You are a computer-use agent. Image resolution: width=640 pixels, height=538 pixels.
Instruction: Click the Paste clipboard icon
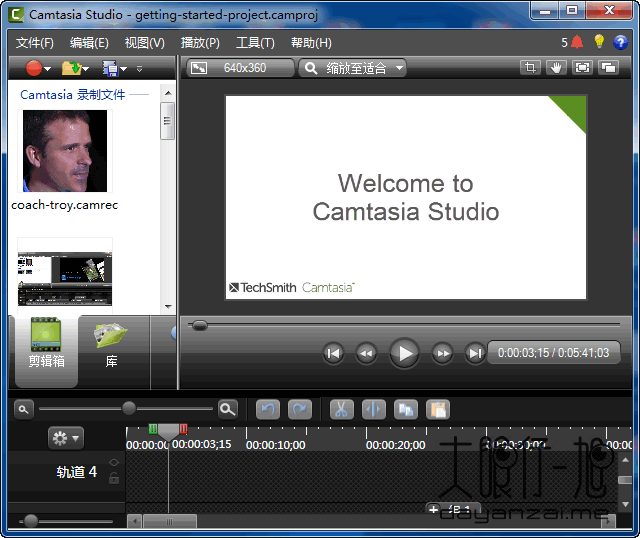click(x=438, y=409)
